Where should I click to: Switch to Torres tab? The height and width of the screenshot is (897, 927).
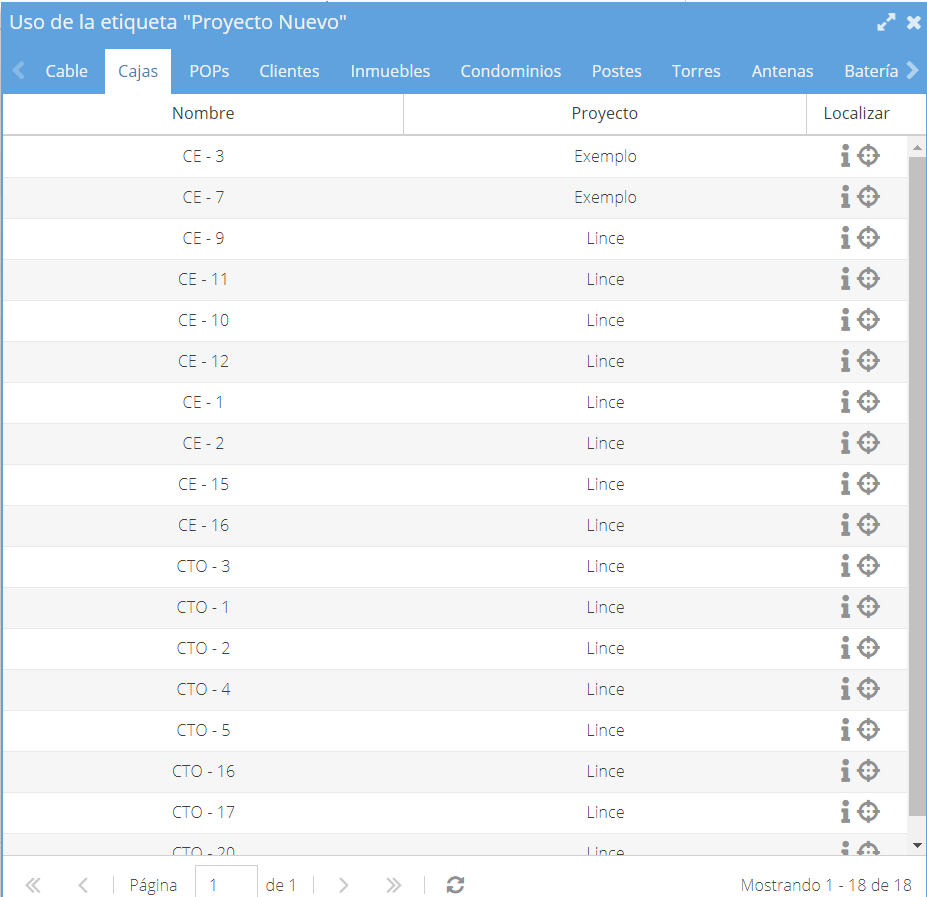696,71
